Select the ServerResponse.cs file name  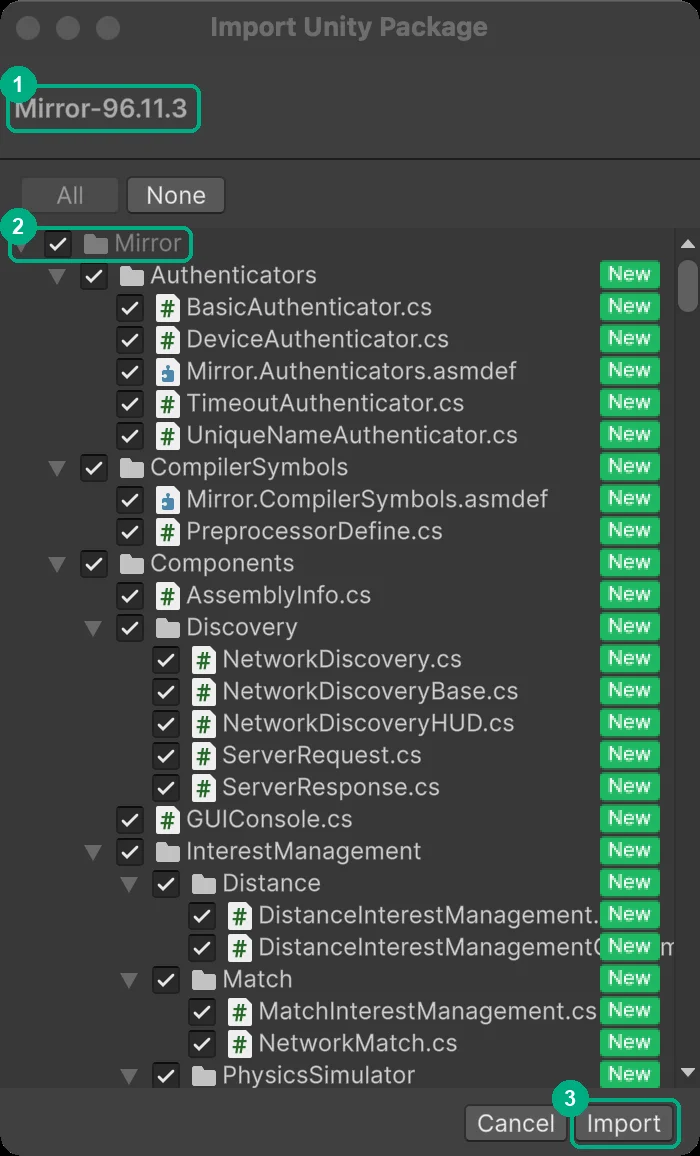click(331, 787)
